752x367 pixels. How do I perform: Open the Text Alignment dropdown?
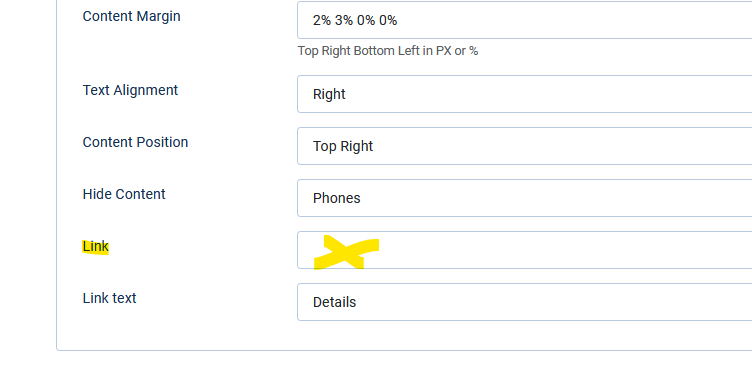(525, 94)
